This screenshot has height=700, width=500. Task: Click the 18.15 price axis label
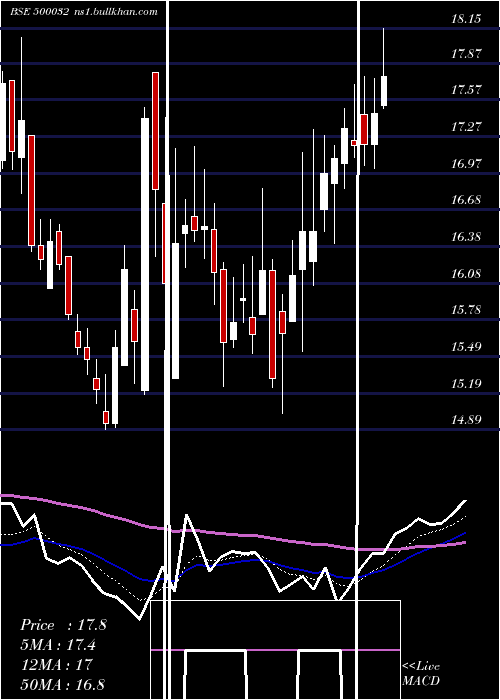(x=466, y=19)
